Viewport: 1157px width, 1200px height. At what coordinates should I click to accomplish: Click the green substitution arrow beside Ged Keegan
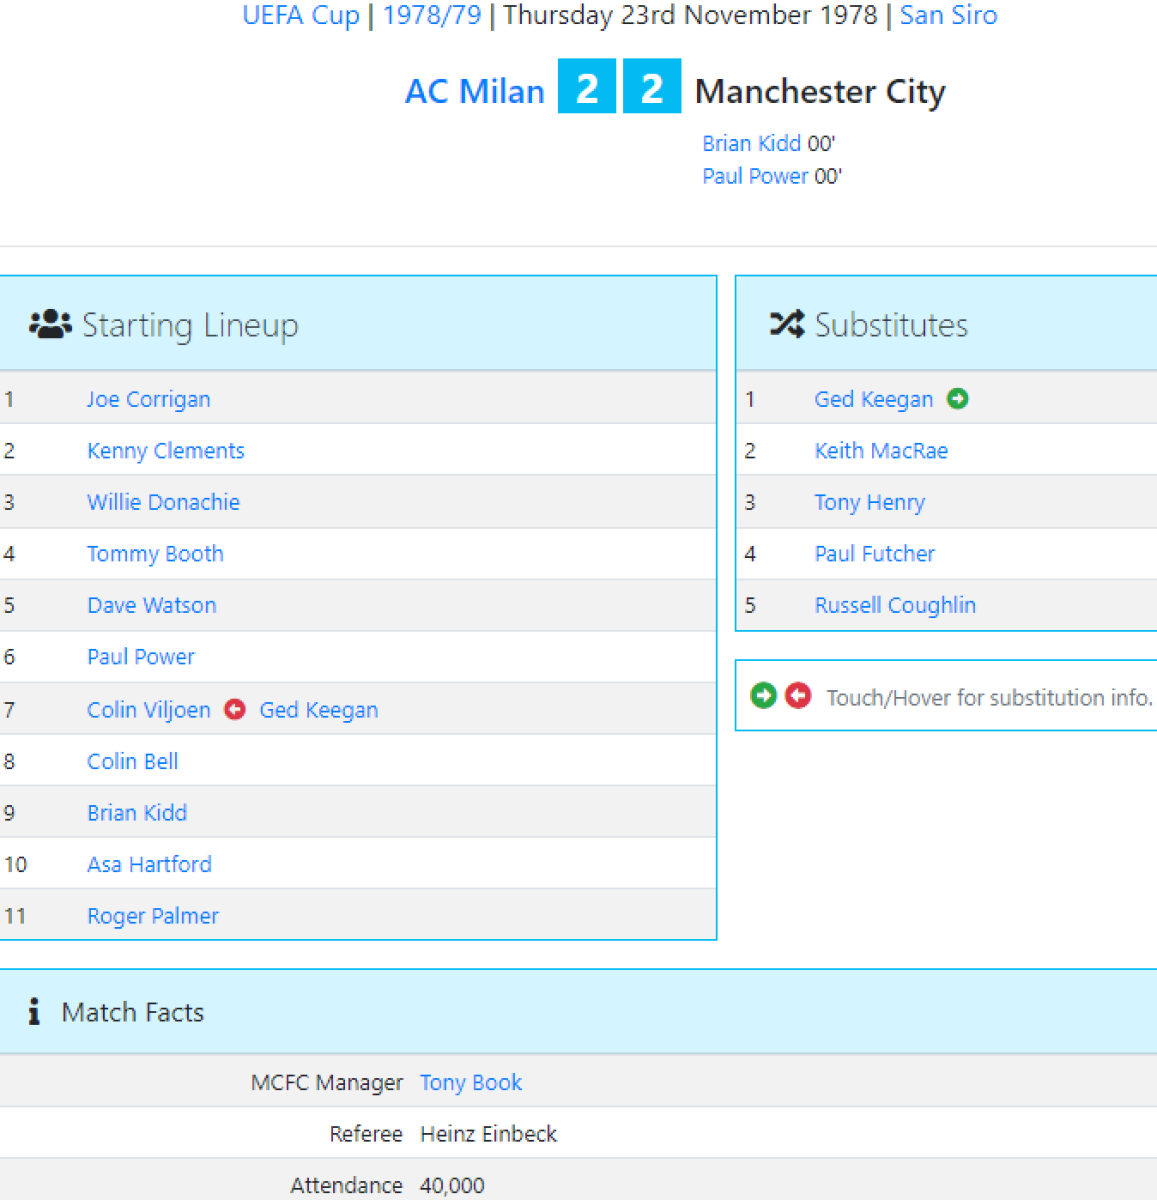point(957,398)
